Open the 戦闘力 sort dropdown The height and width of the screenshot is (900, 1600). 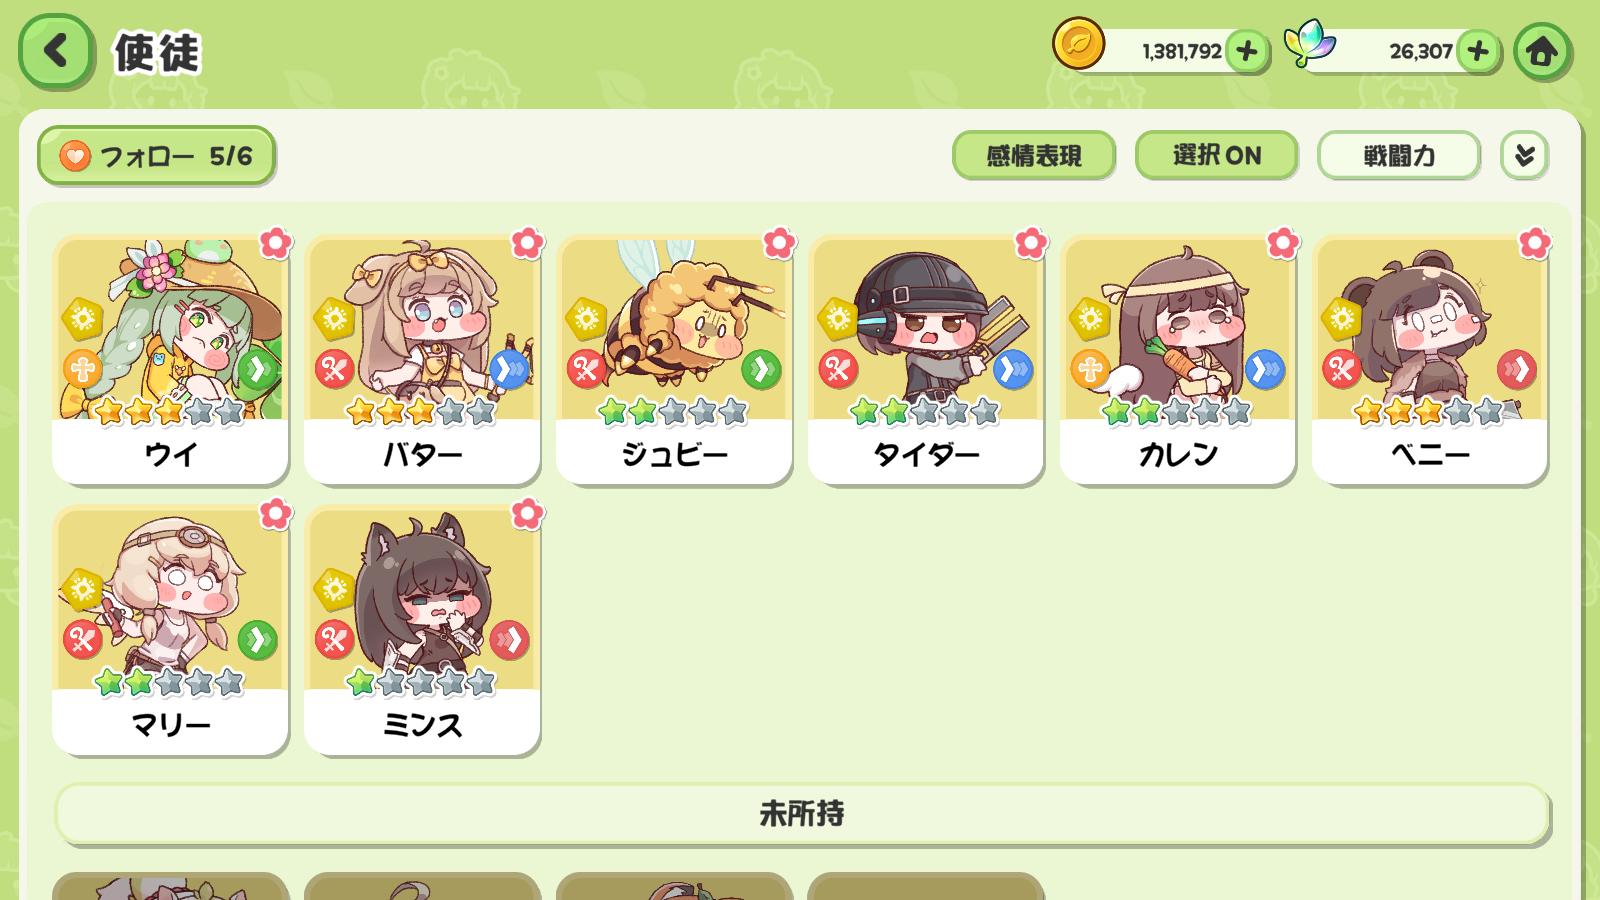1398,155
